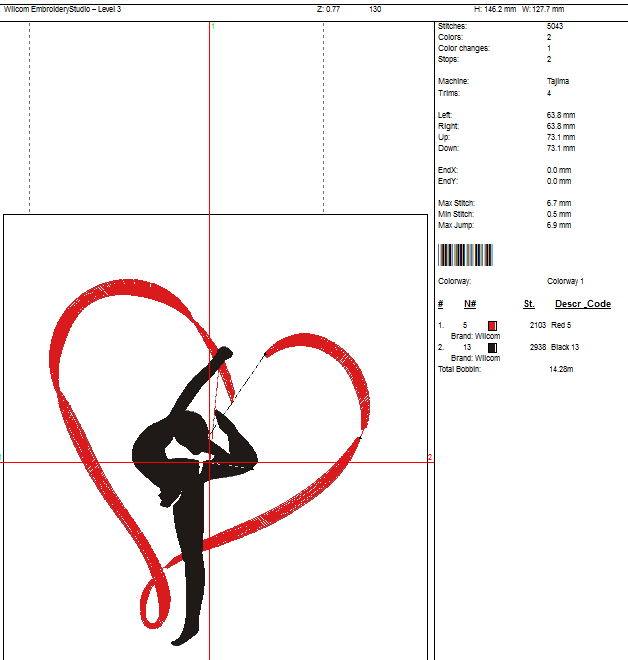Click the design barcode image
The image size is (628, 660).
(465, 254)
